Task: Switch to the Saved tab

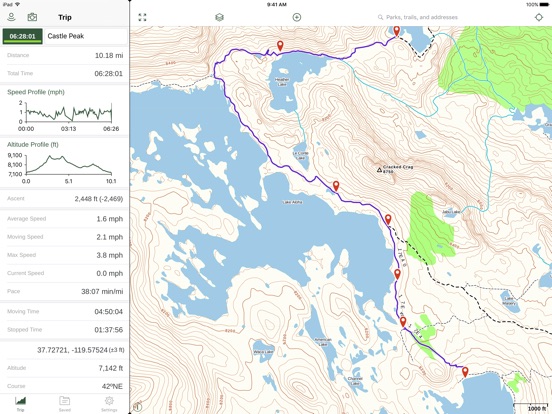Action: 65,404
